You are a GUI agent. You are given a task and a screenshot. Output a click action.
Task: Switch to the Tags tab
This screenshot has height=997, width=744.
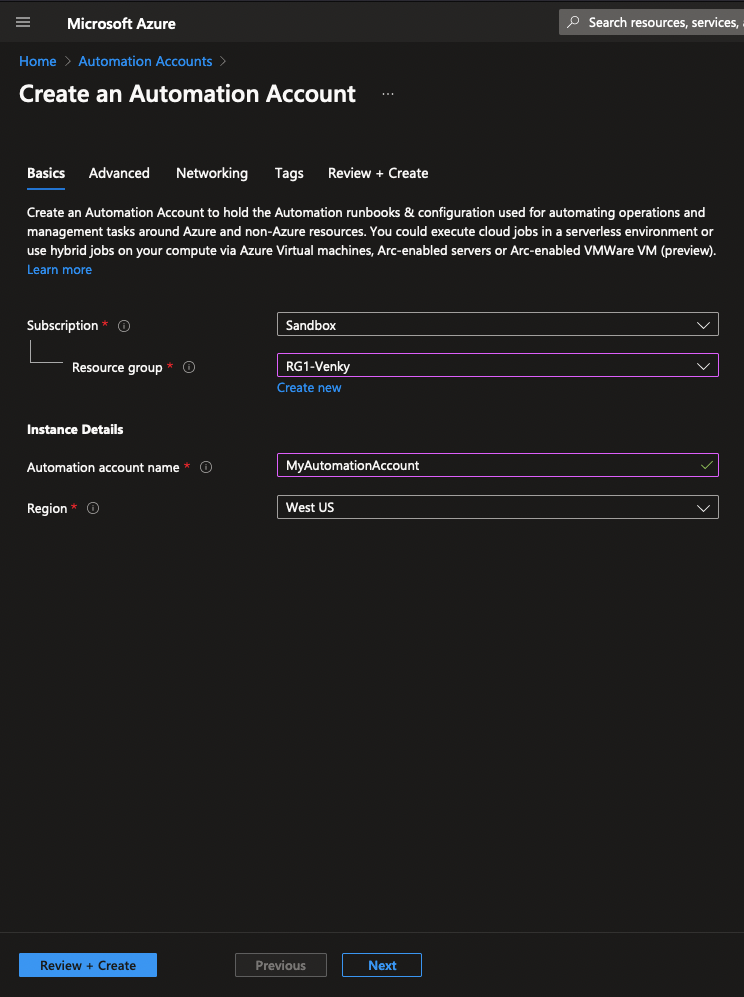pos(289,173)
